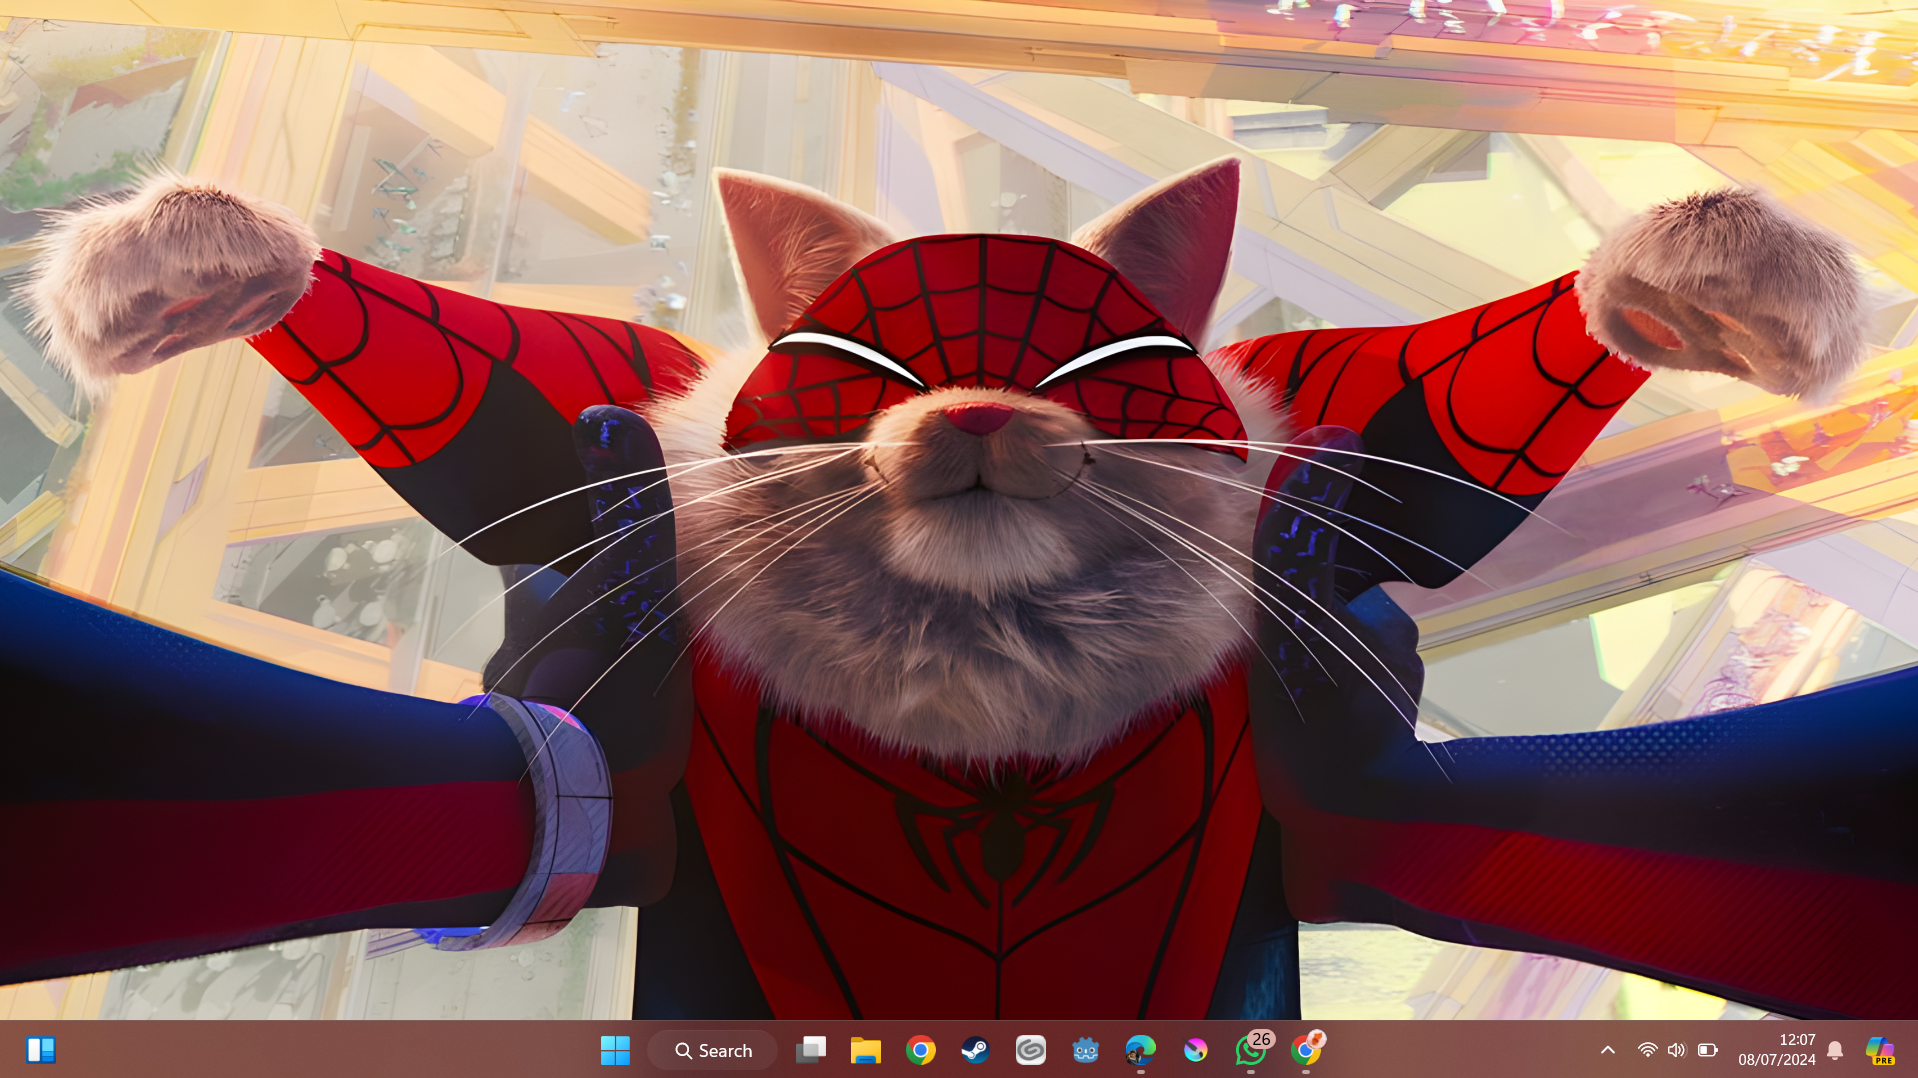This screenshot has width=1918, height=1078.
Task: Check the battery status icon
Action: (x=1708, y=1050)
